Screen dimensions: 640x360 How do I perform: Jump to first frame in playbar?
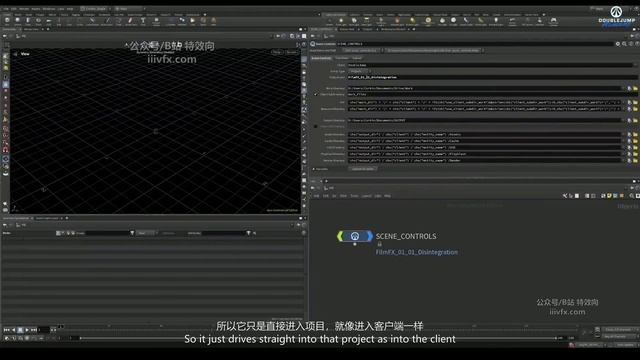point(6,330)
